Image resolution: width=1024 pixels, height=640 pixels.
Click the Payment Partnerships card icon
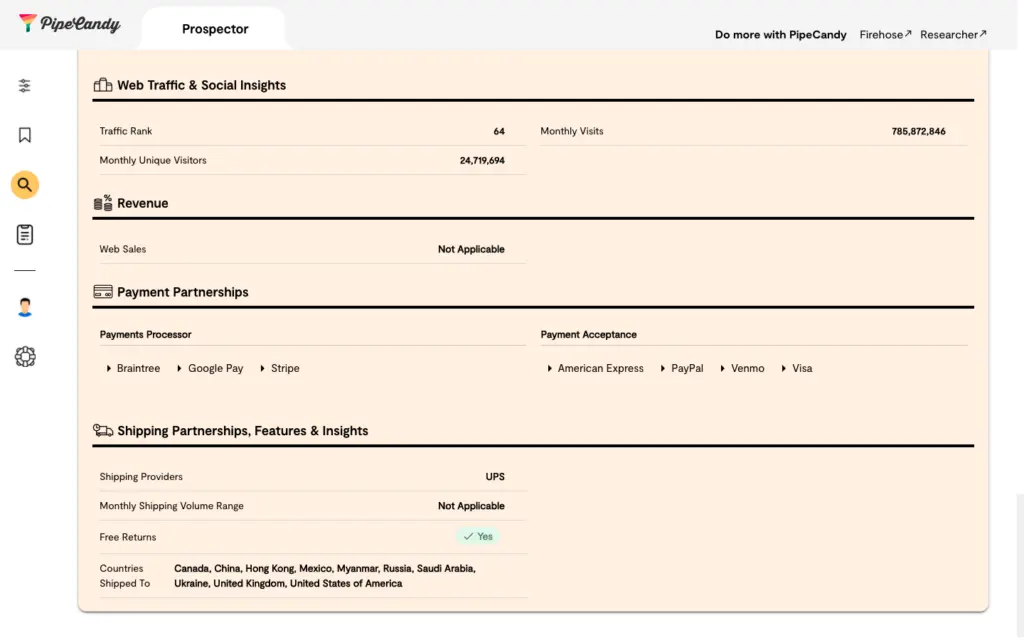pyautogui.click(x=103, y=292)
